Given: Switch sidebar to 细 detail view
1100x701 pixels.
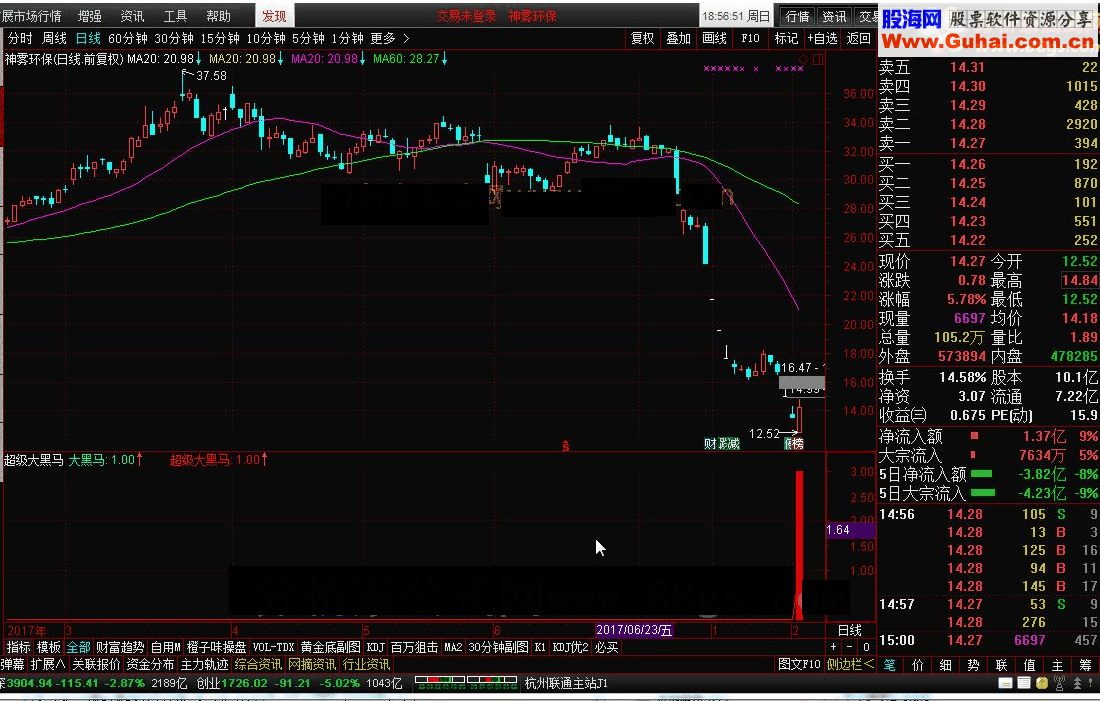Looking at the screenshot, I should click(946, 665).
